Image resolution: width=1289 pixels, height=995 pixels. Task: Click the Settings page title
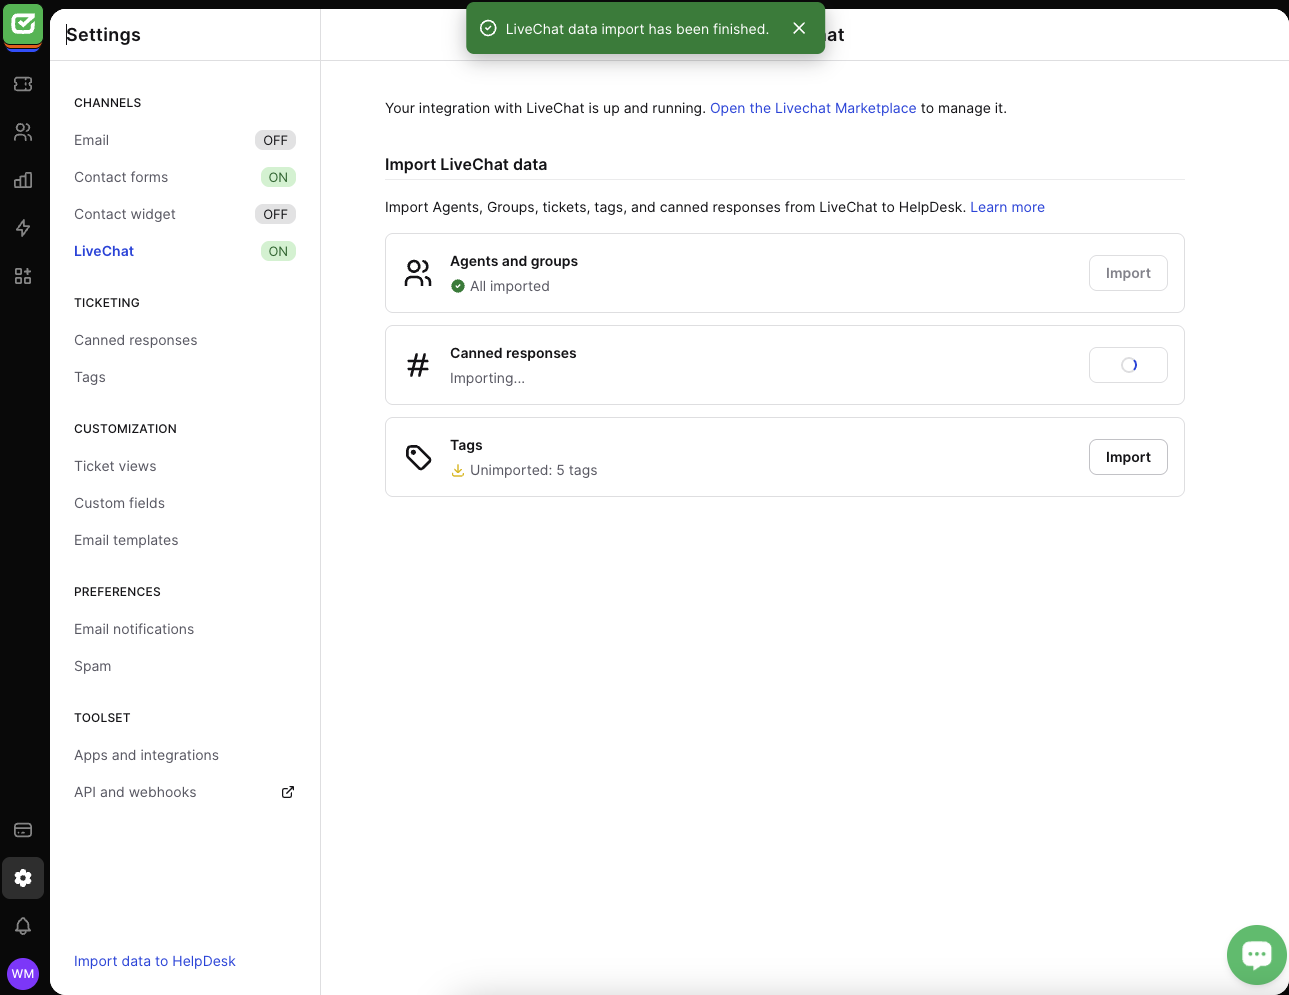coord(103,34)
